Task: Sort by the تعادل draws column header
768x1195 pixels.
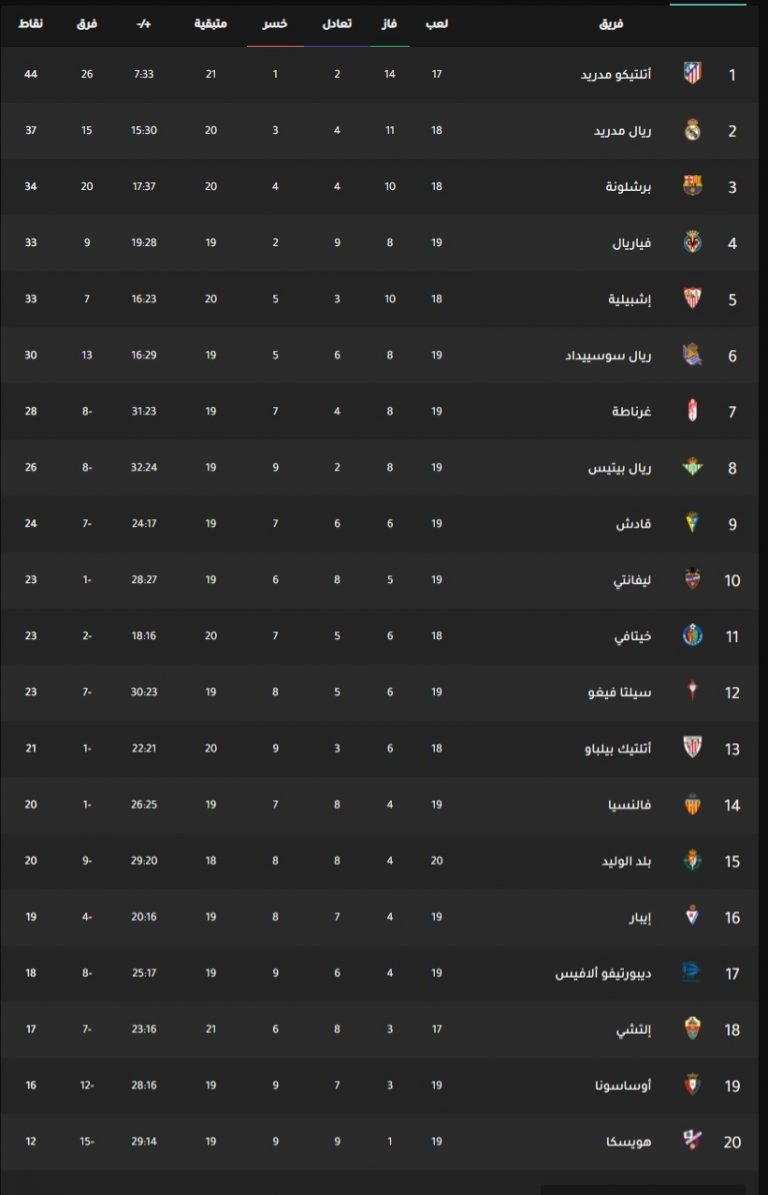Action: (x=337, y=24)
